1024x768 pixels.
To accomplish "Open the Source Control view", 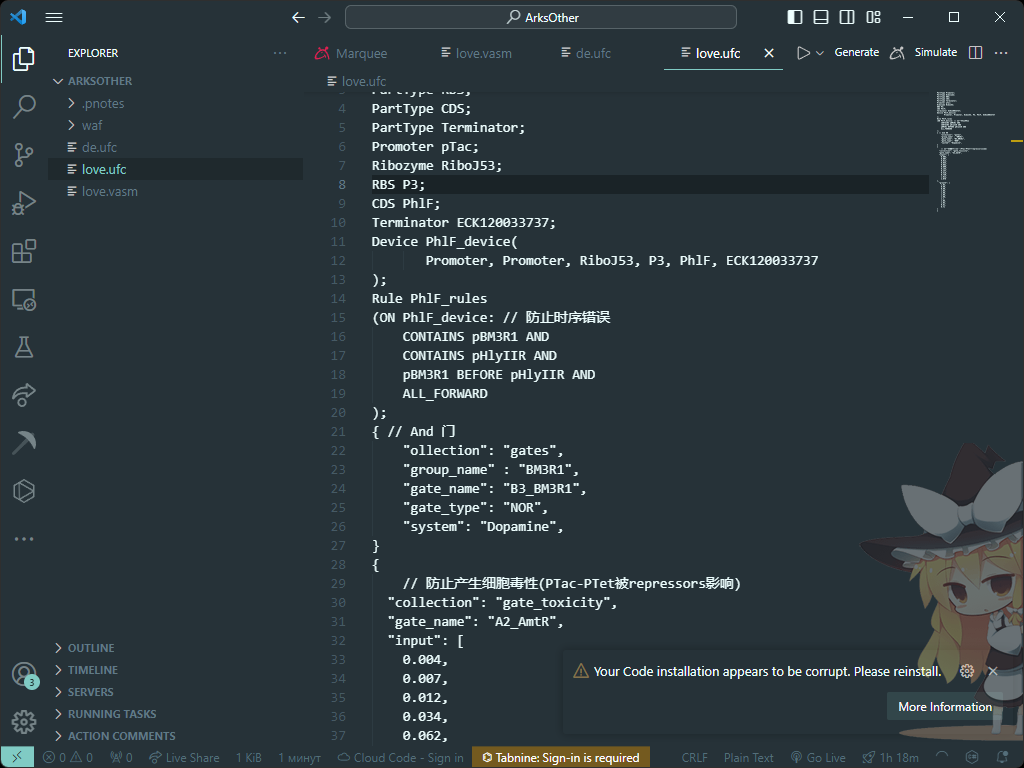I will (x=24, y=155).
